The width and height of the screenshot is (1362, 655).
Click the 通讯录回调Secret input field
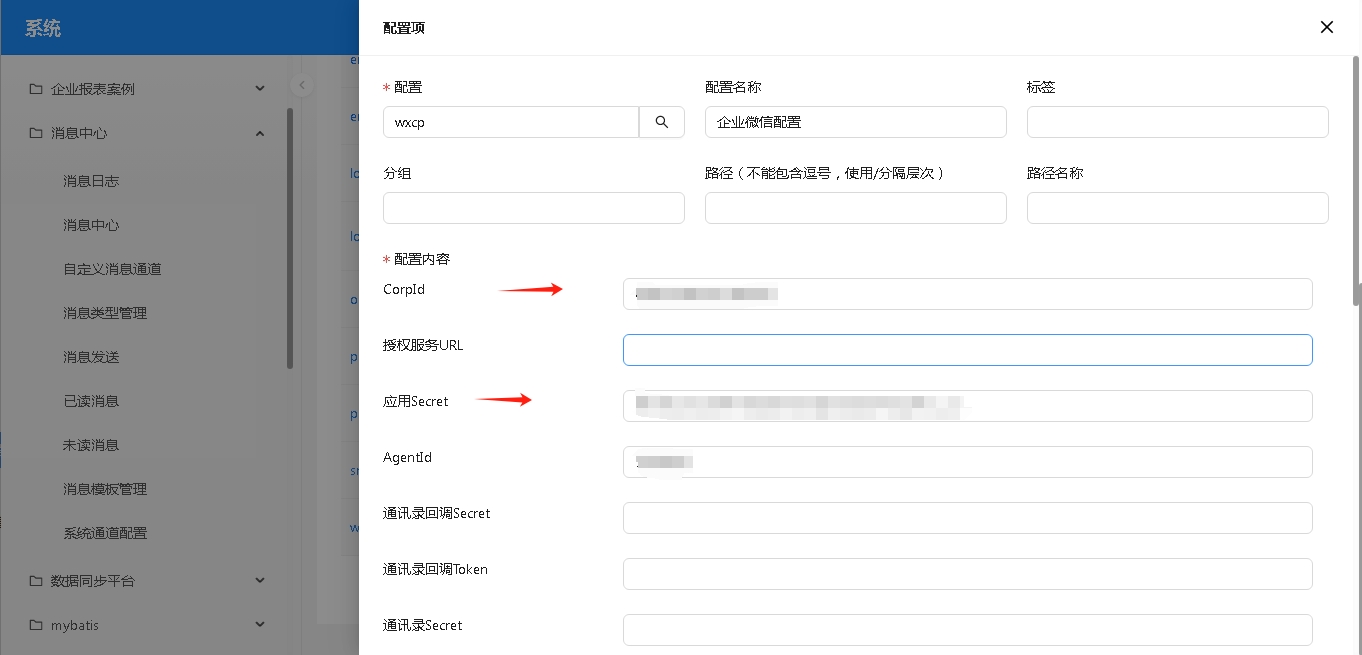pos(967,518)
